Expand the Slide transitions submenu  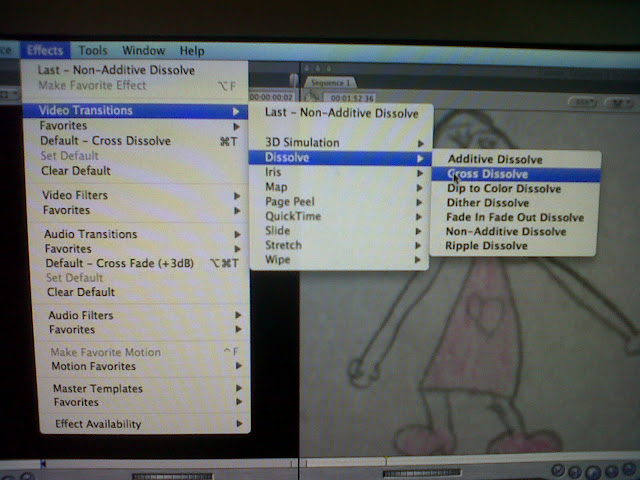[339, 231]
